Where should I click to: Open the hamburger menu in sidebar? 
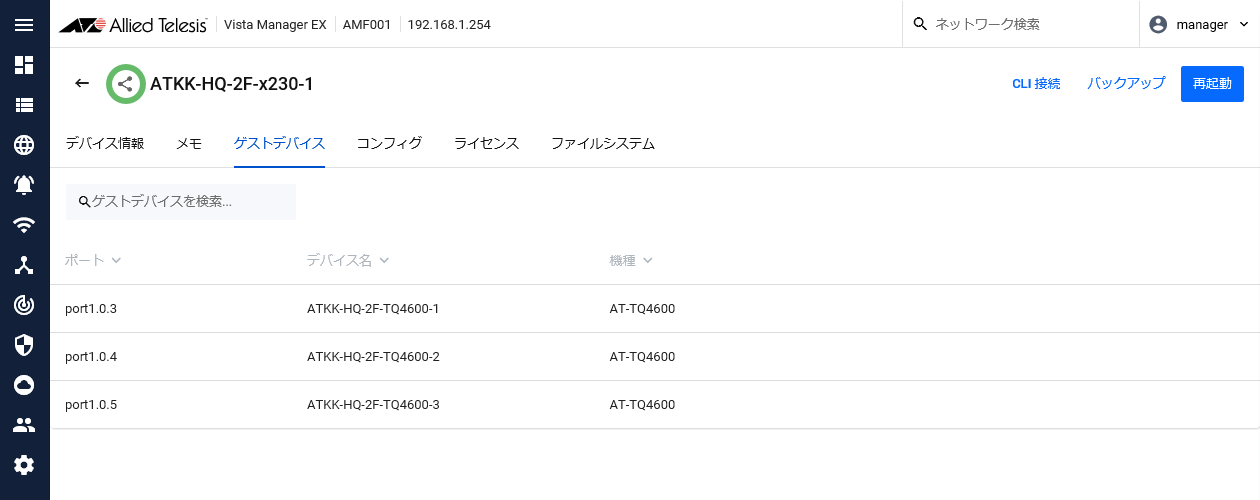pyautogui.click(x=24, y=25)
